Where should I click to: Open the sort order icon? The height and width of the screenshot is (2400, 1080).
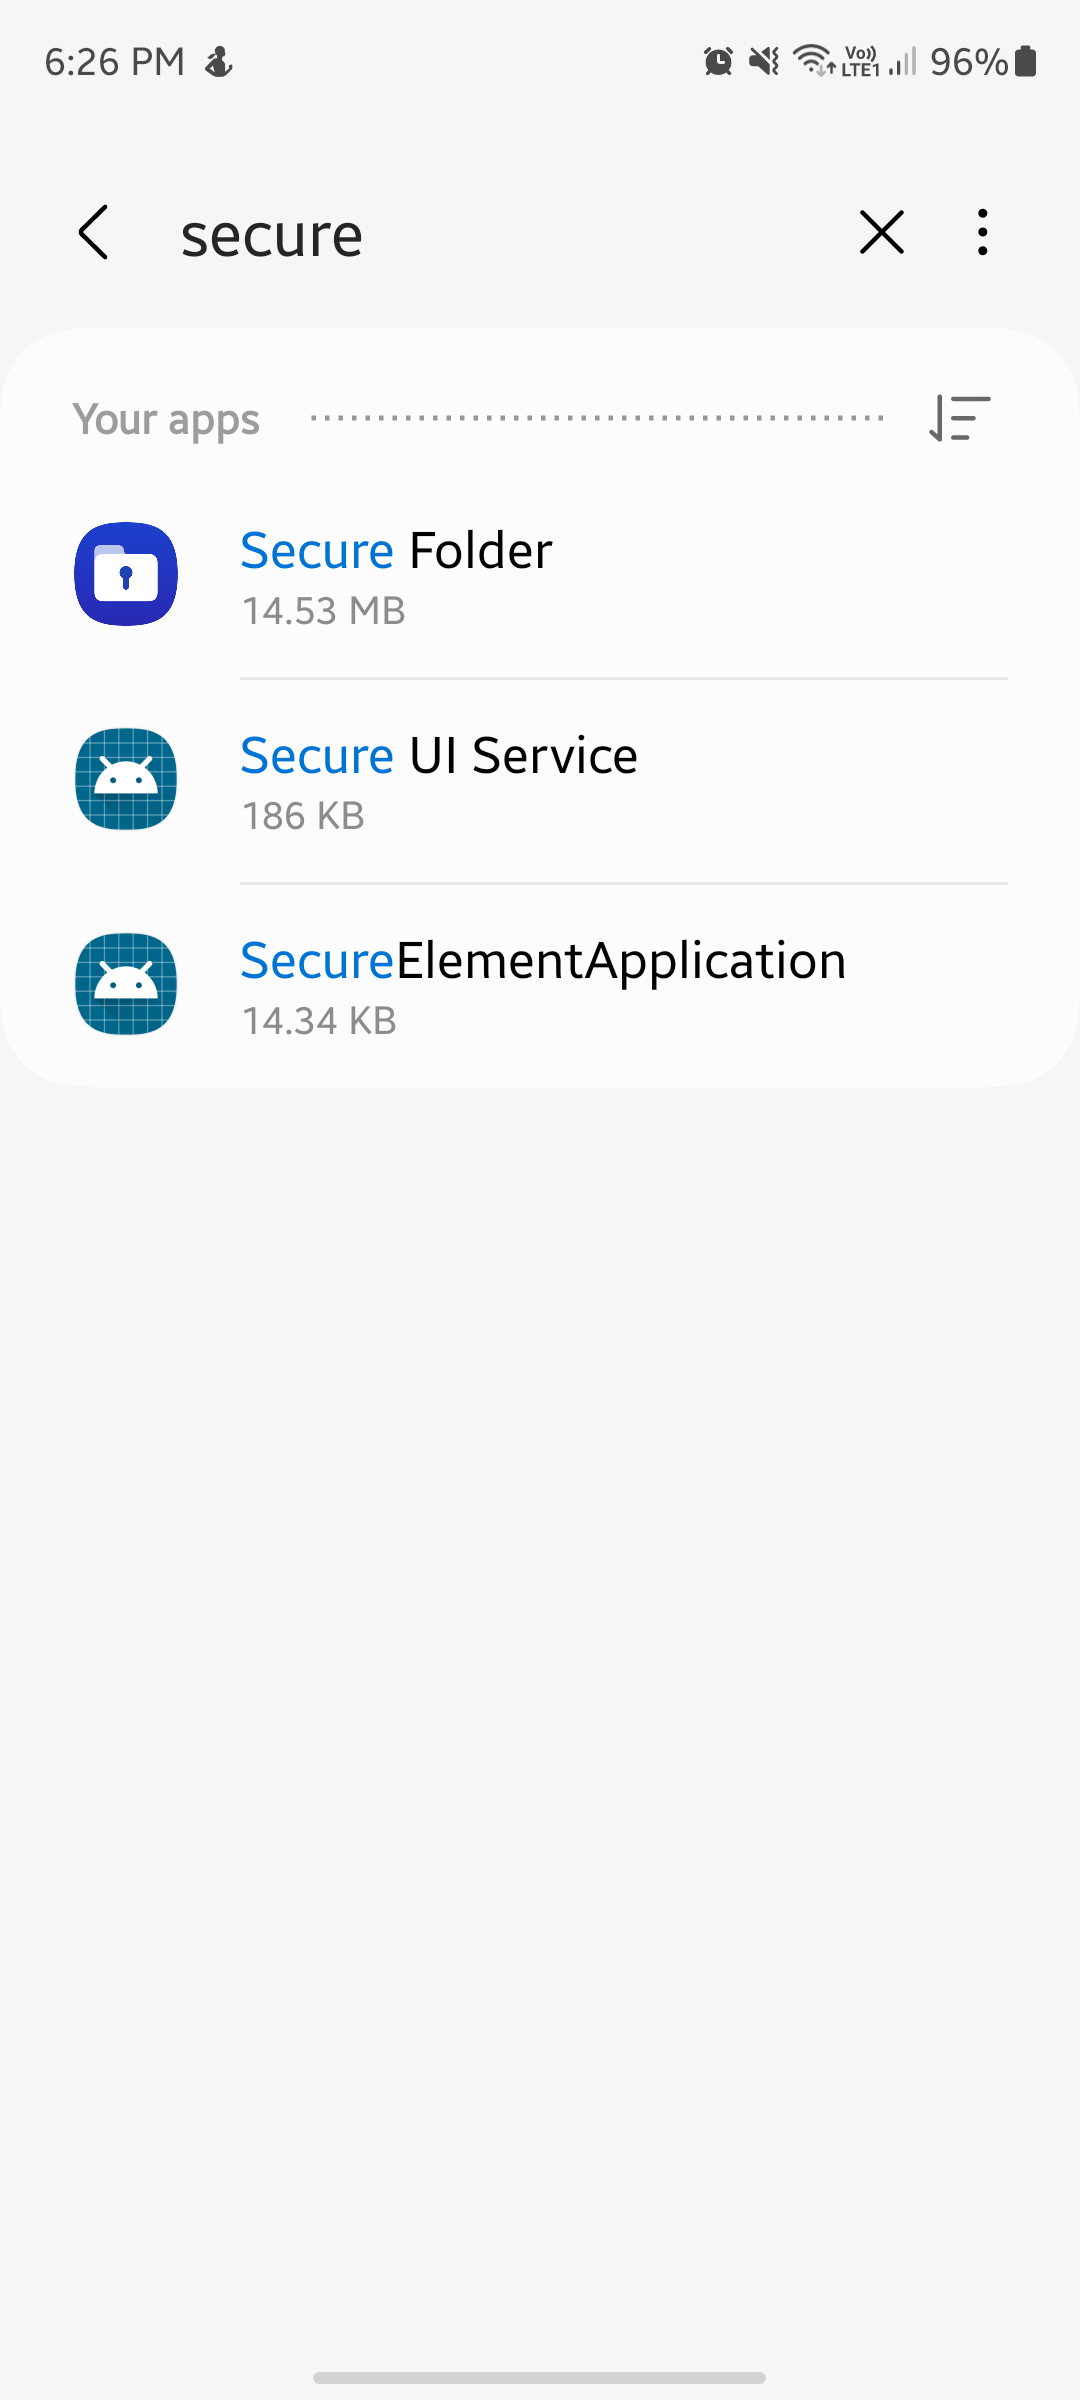coord(958,419)
